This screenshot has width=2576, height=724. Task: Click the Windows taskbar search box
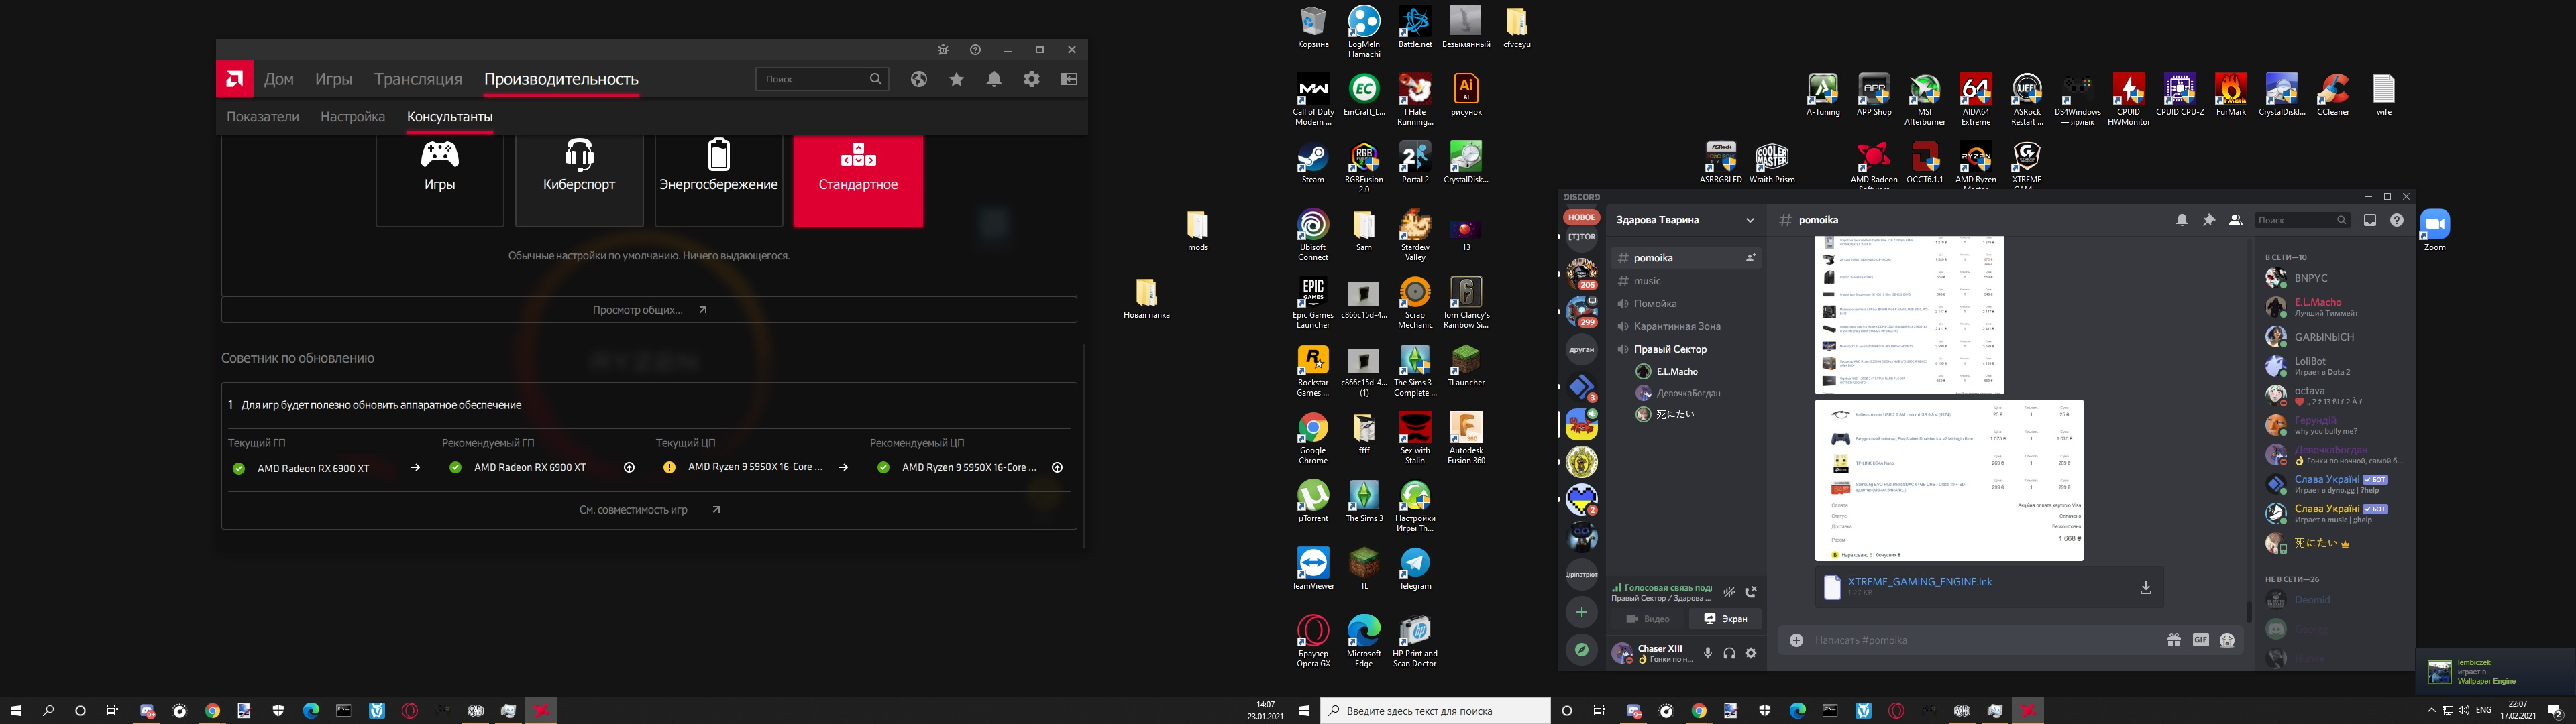[x=1435, y=711]
